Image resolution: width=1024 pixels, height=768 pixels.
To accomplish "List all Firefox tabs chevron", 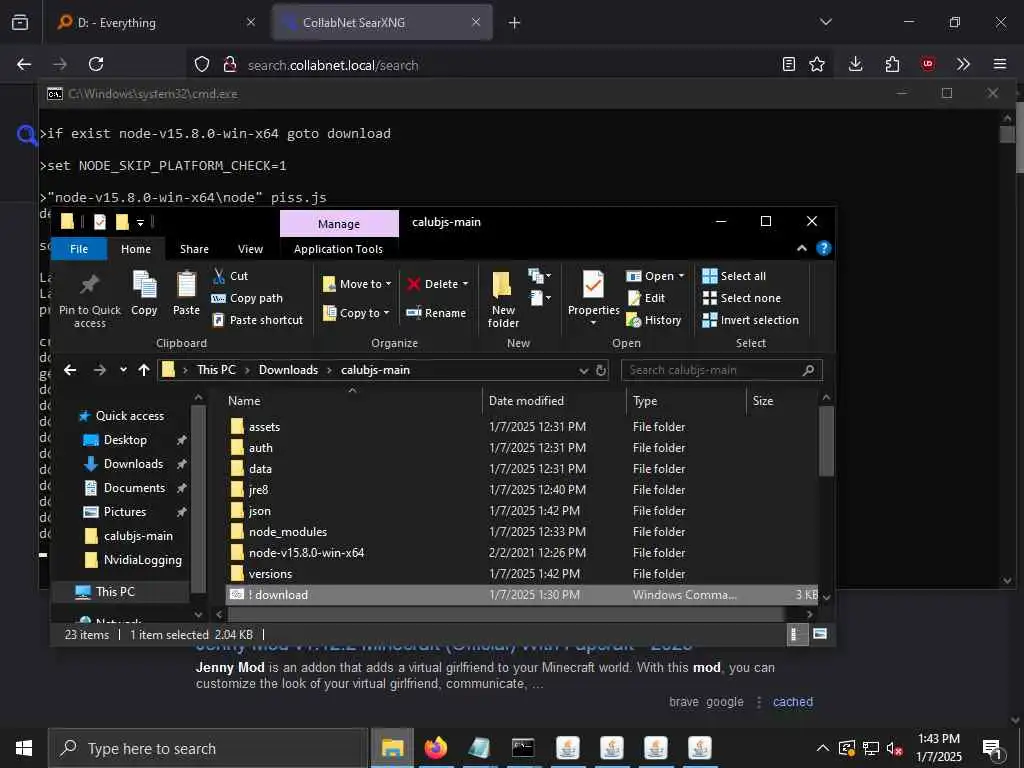I will click(825, 22).
